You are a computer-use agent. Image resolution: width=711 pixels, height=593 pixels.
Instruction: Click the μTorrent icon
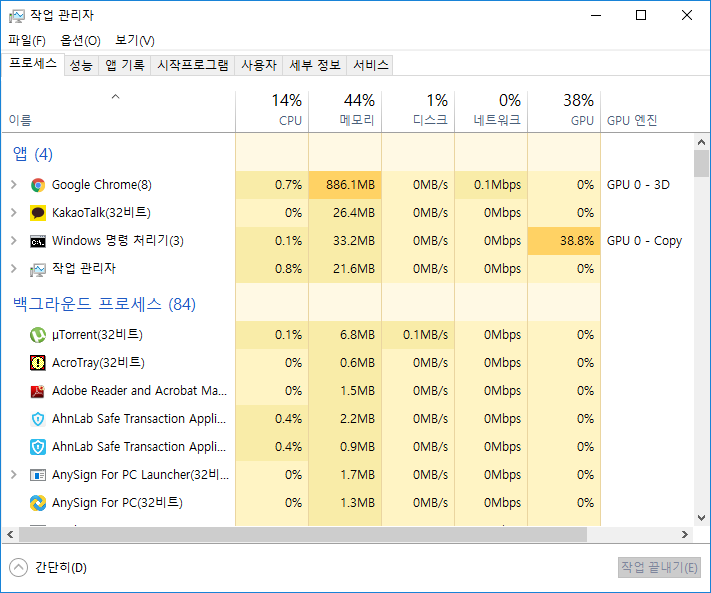38,335
